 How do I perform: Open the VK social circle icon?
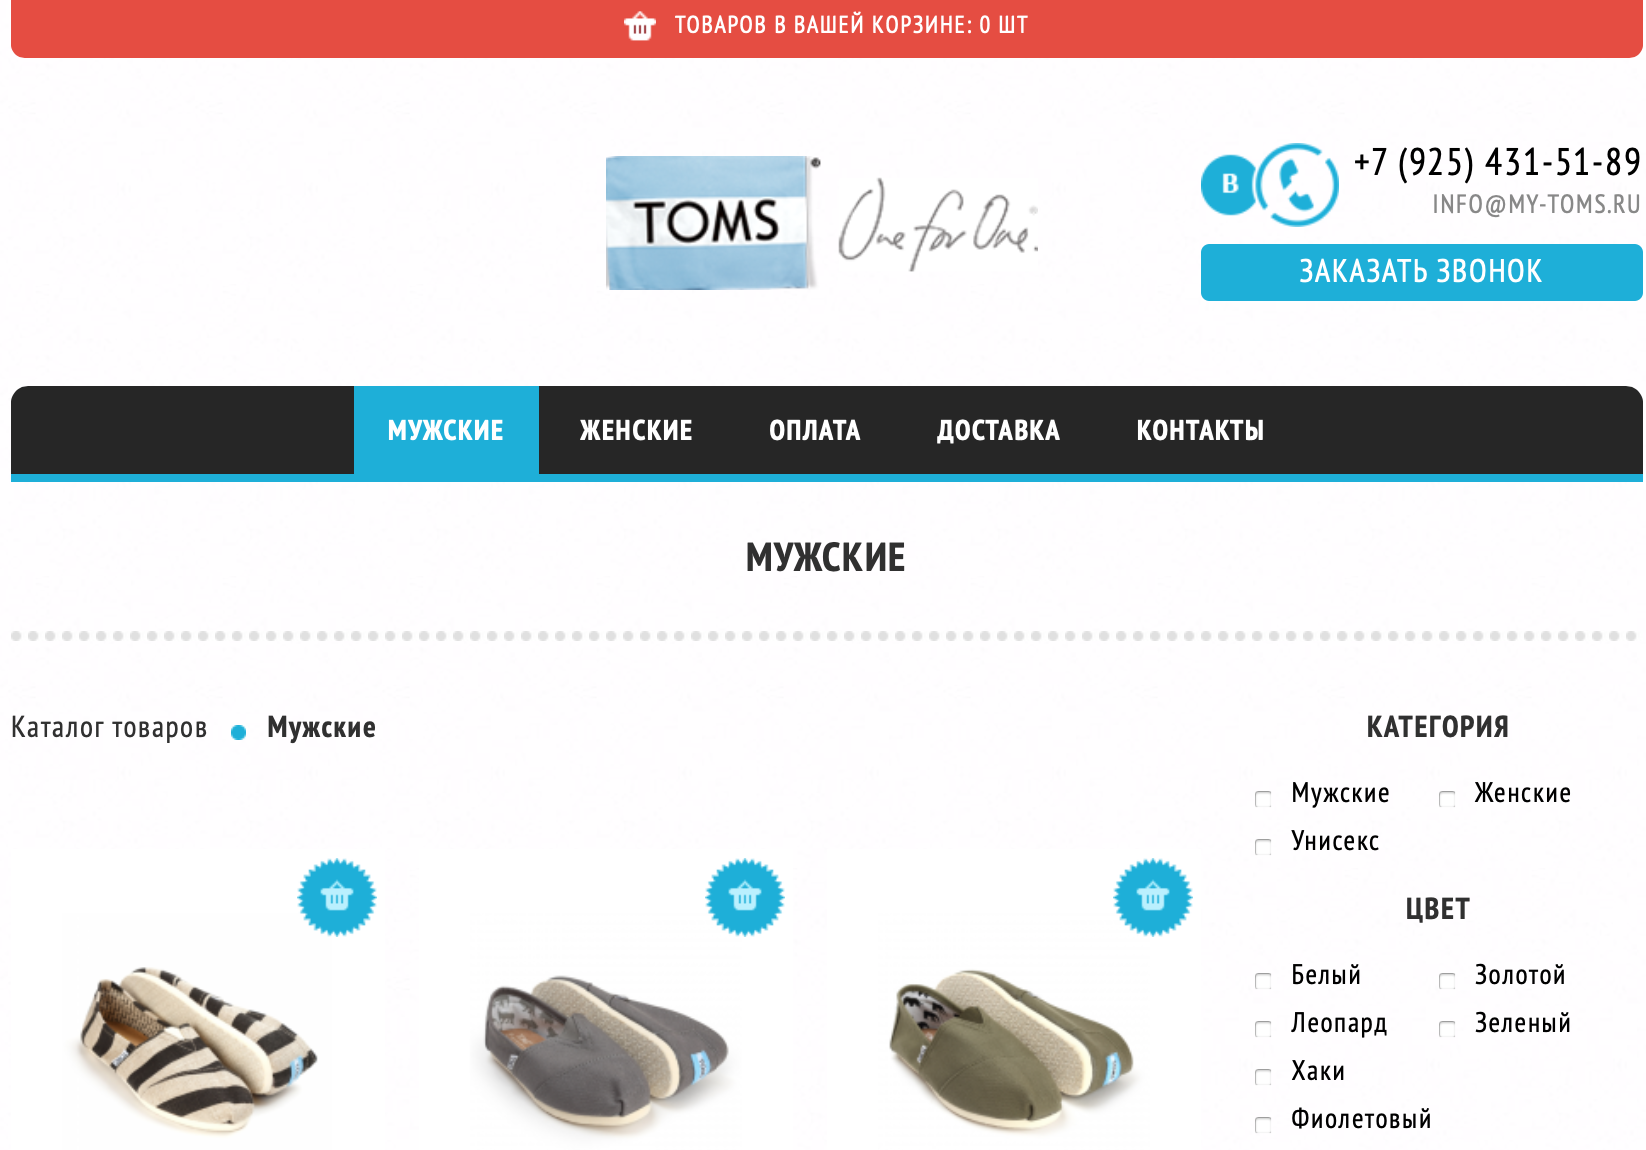point(1230,184)
